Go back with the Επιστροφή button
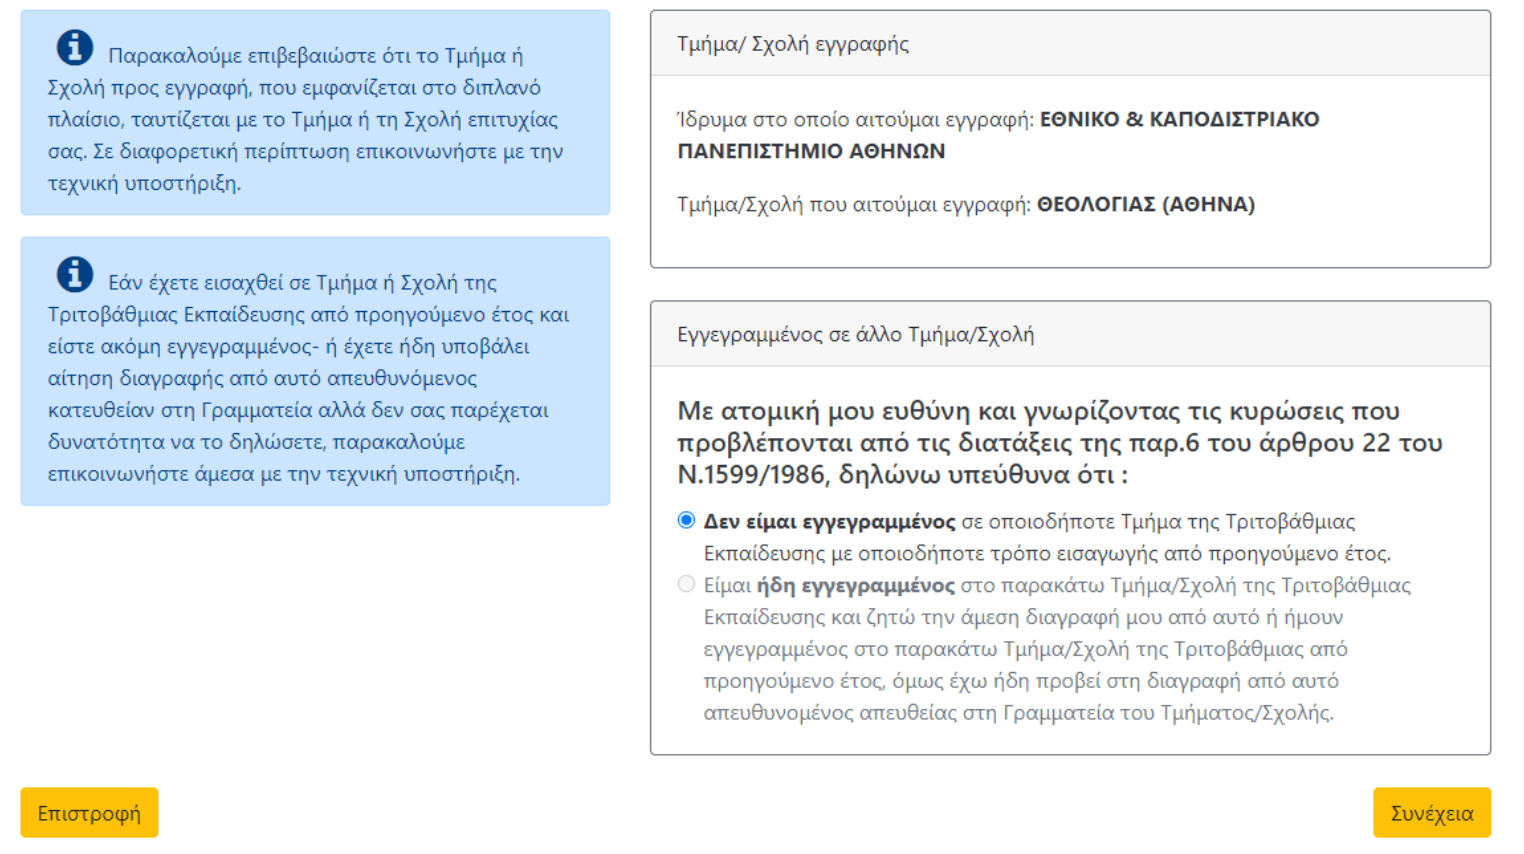Viewport: 1524px width, 854px height. (89, 813)
